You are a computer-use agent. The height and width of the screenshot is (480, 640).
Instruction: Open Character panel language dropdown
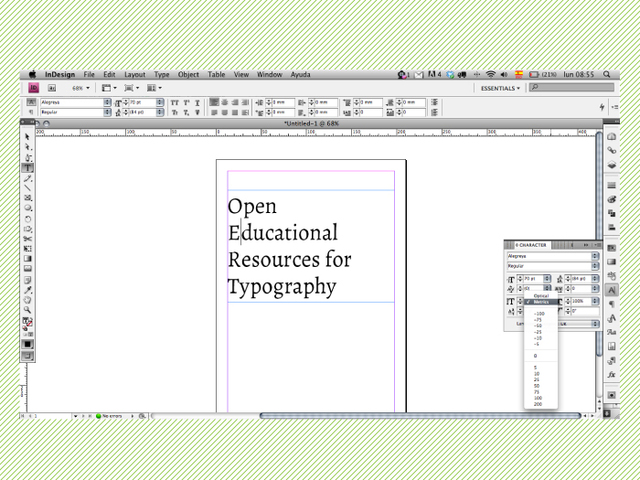[x=596, y=324]
